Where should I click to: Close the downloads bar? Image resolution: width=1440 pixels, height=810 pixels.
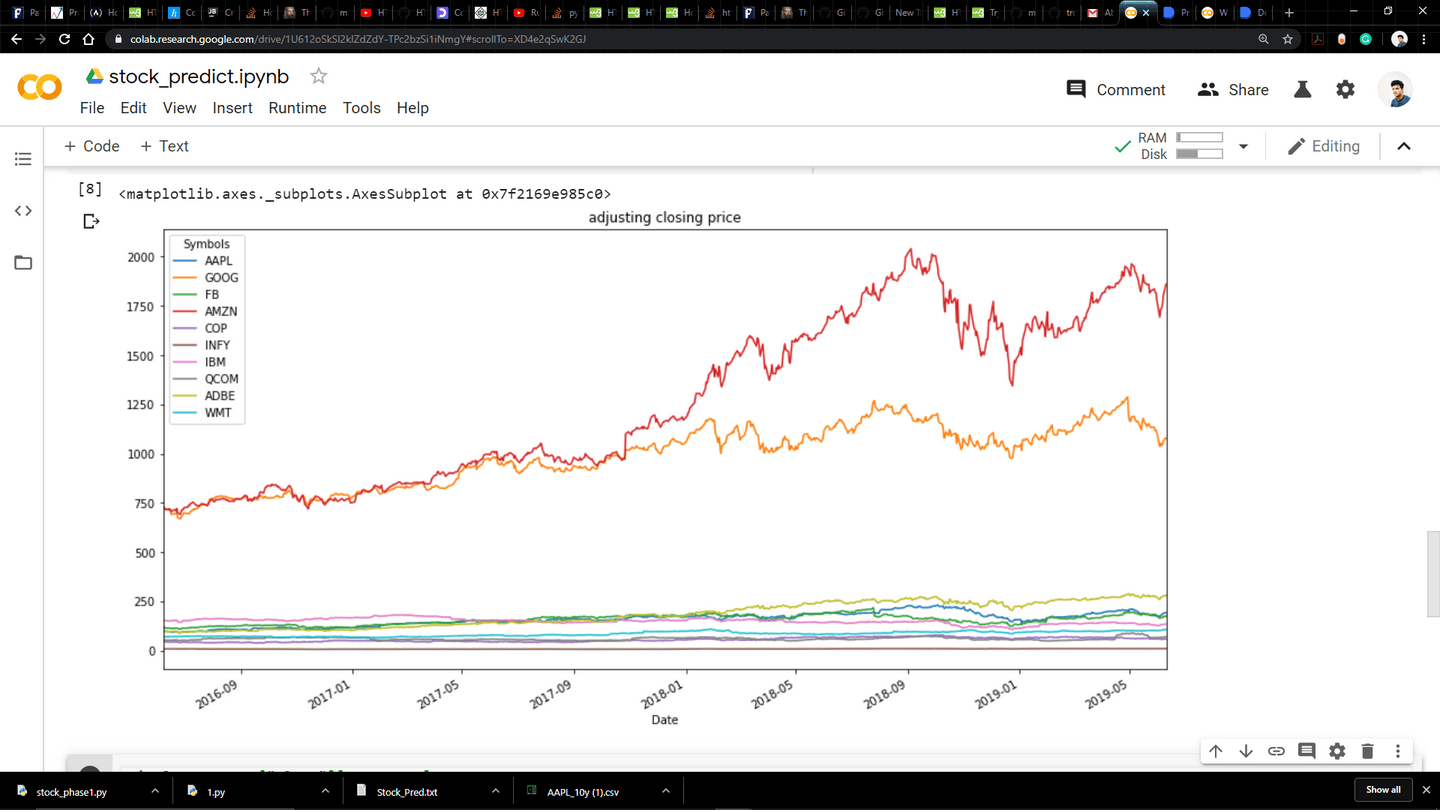coord(1426,790)
